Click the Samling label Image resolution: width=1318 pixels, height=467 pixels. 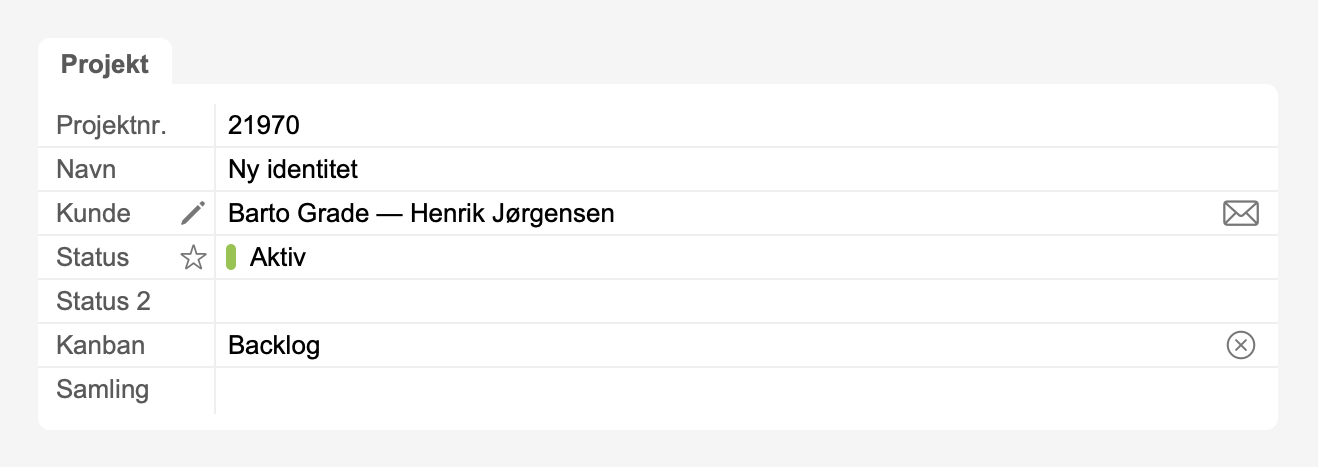tap(102, 390)
